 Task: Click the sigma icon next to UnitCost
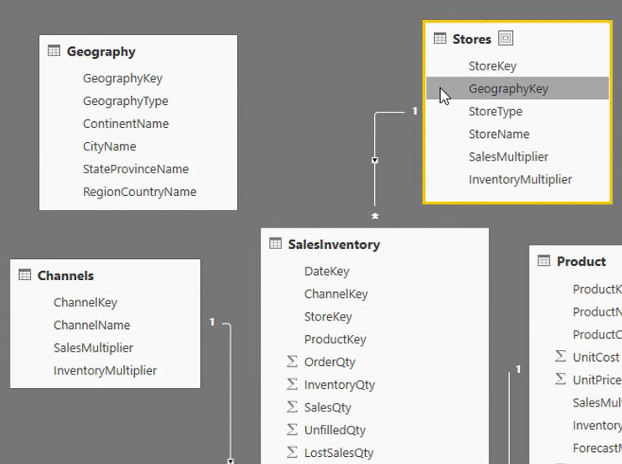(560, 356)
